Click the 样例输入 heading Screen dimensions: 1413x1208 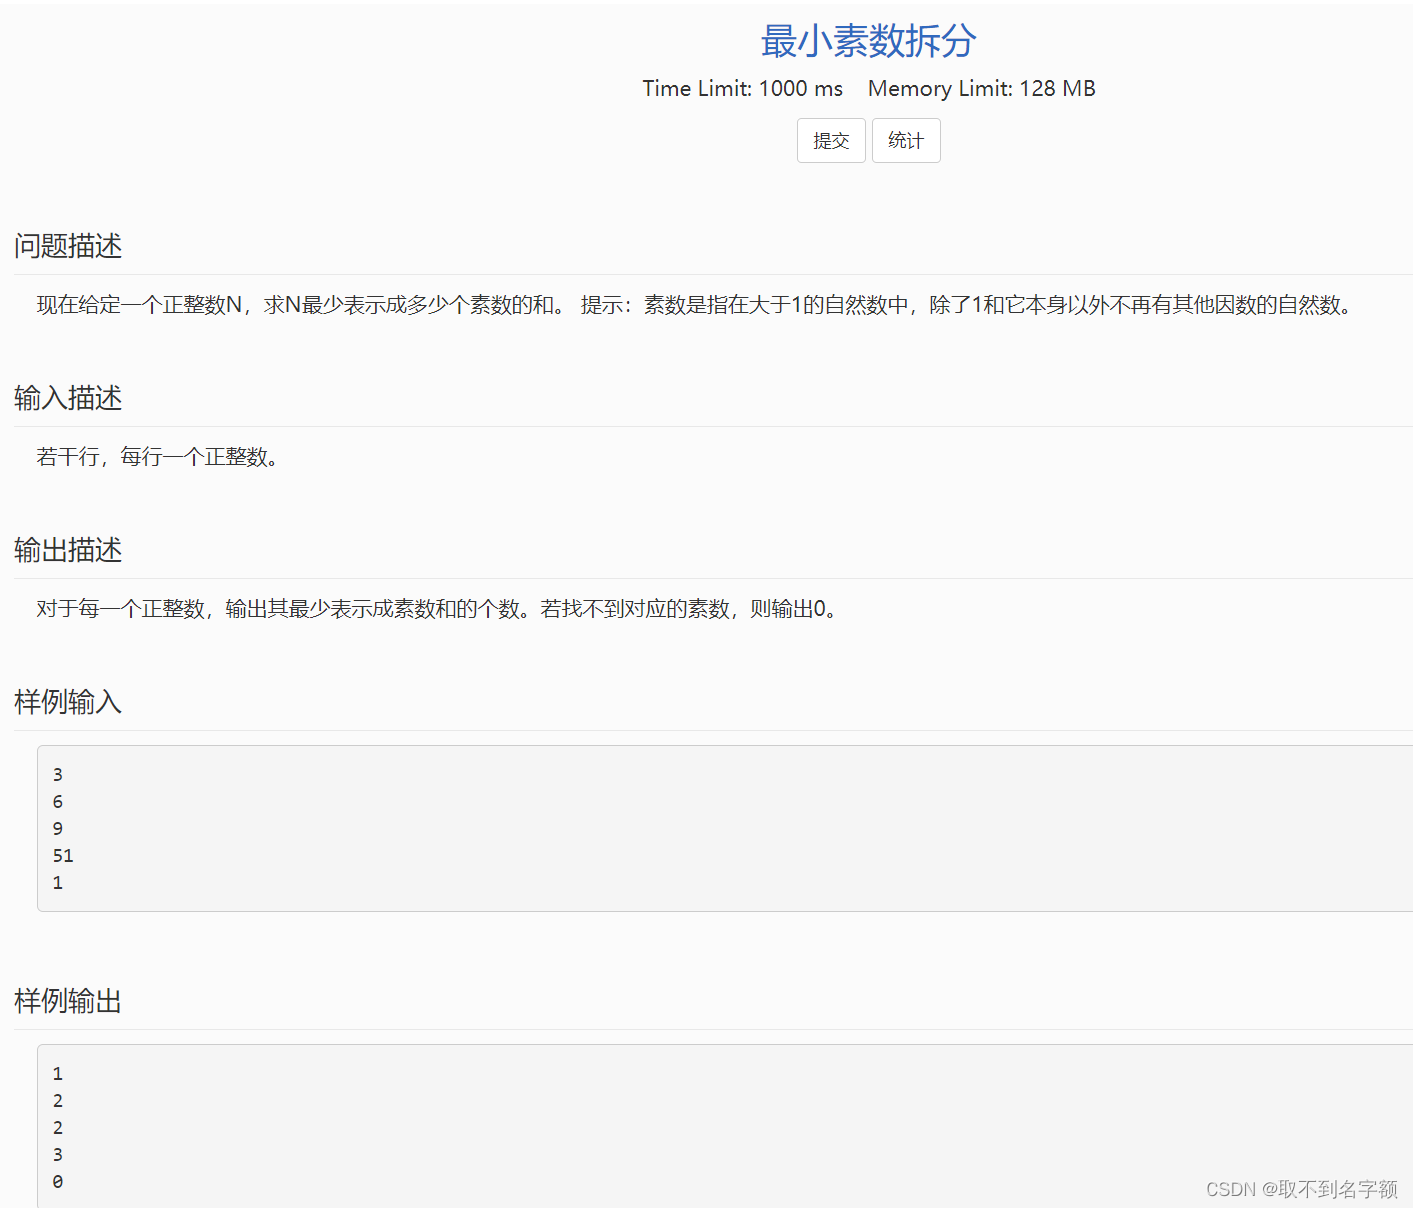[66, 702]
